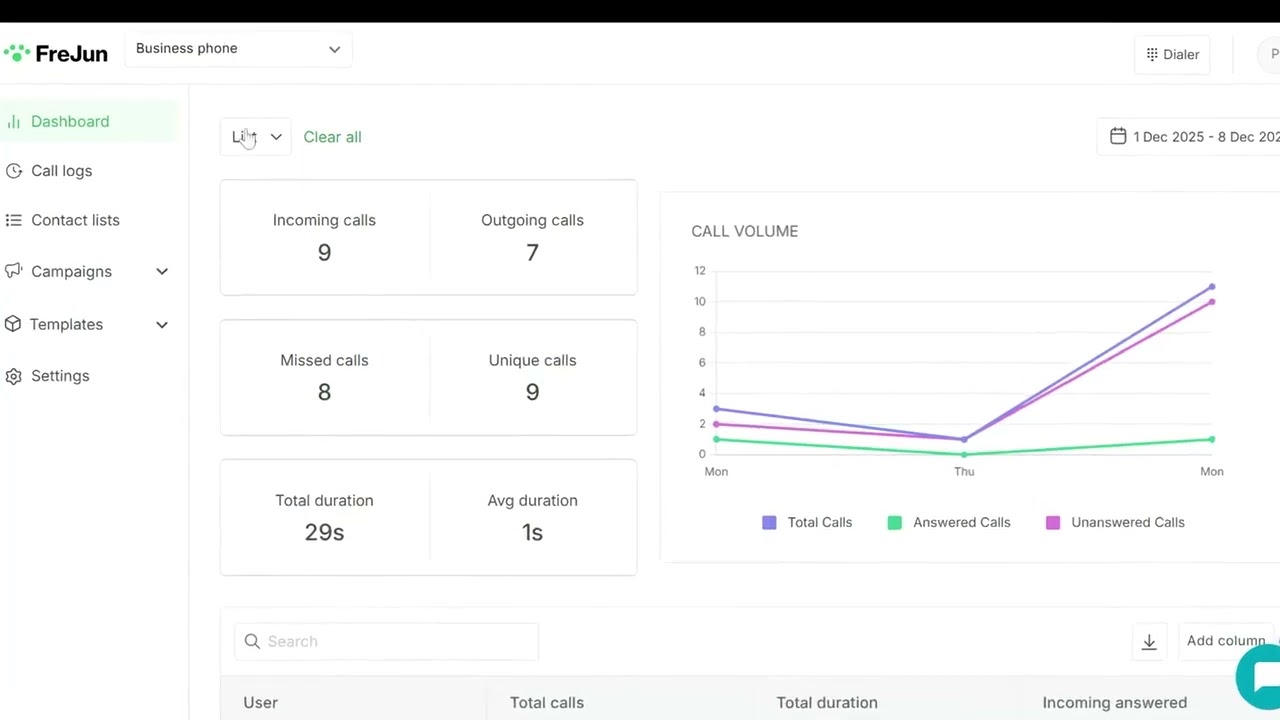Screen dimensions: 1280x720
Task: Click the Avg duration stat
Action: (x=532, y=518)
